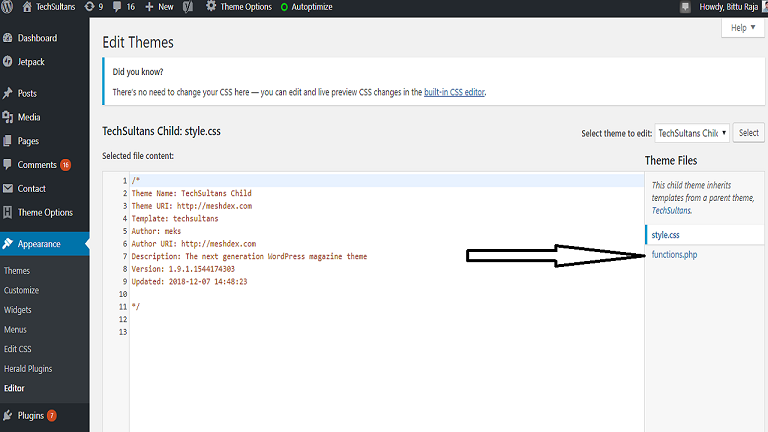Go to Edit CSS under Appearance

point(18,349)
